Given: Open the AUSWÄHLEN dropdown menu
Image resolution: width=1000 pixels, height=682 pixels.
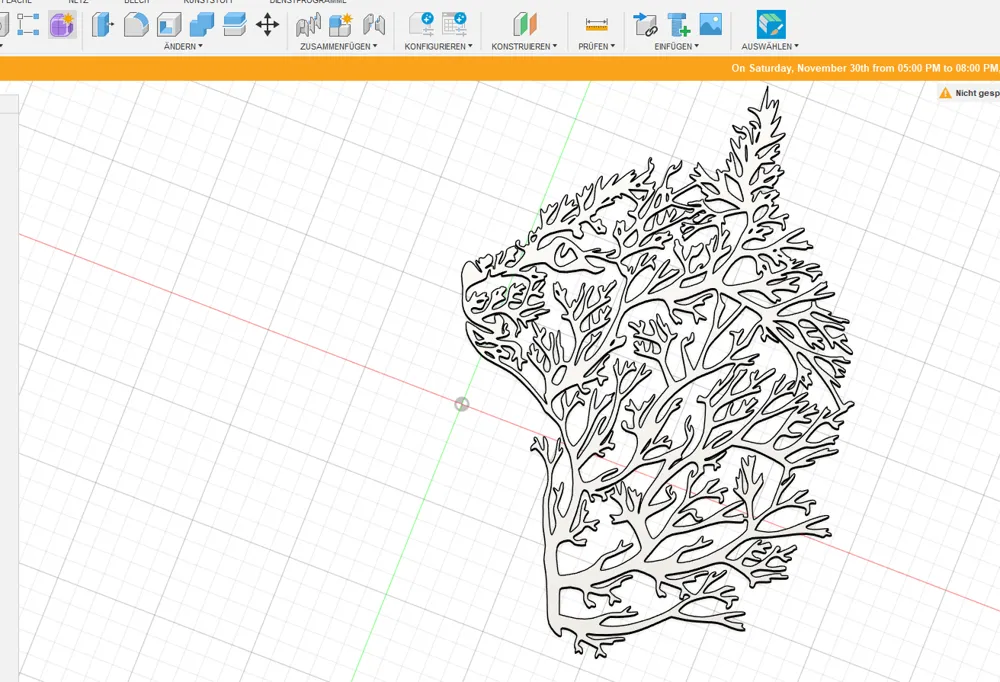Looking at the screenshot, I should tap(770, 47).
